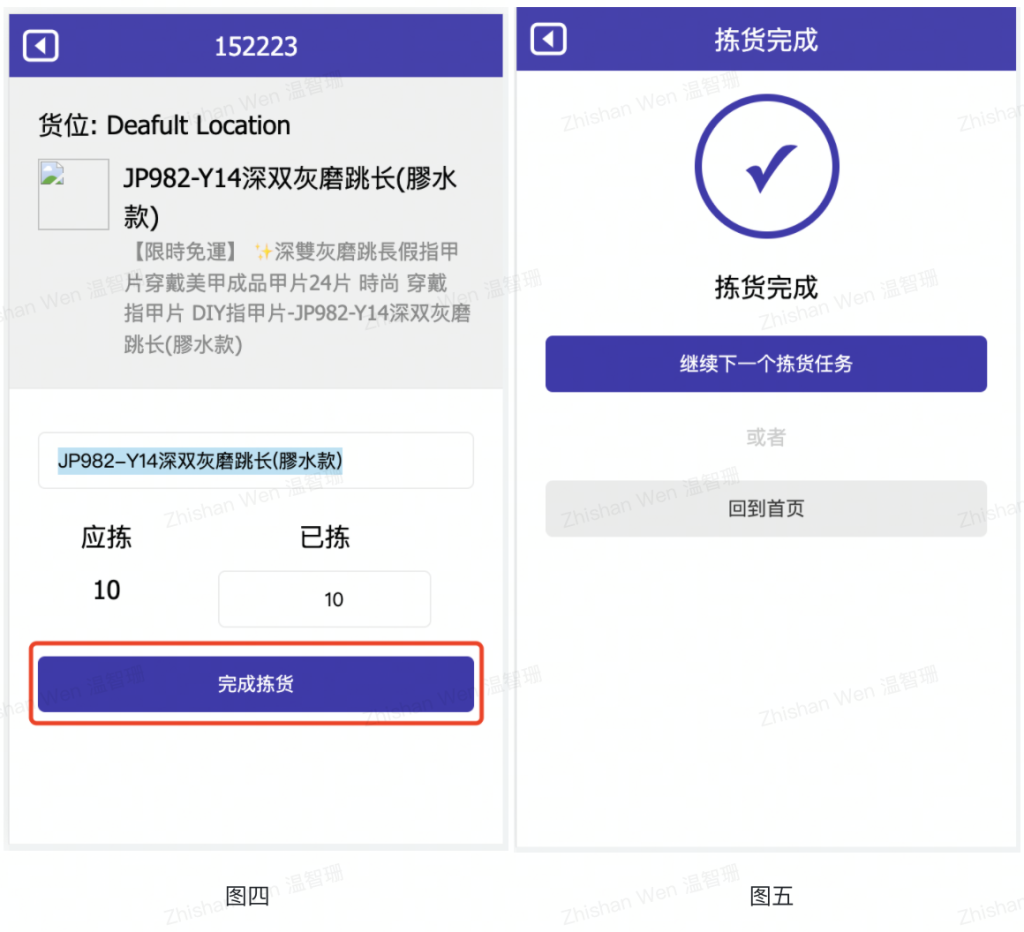Click the 已拣 label
This screenshot has height=932, width=1024.
coord(325,538)
